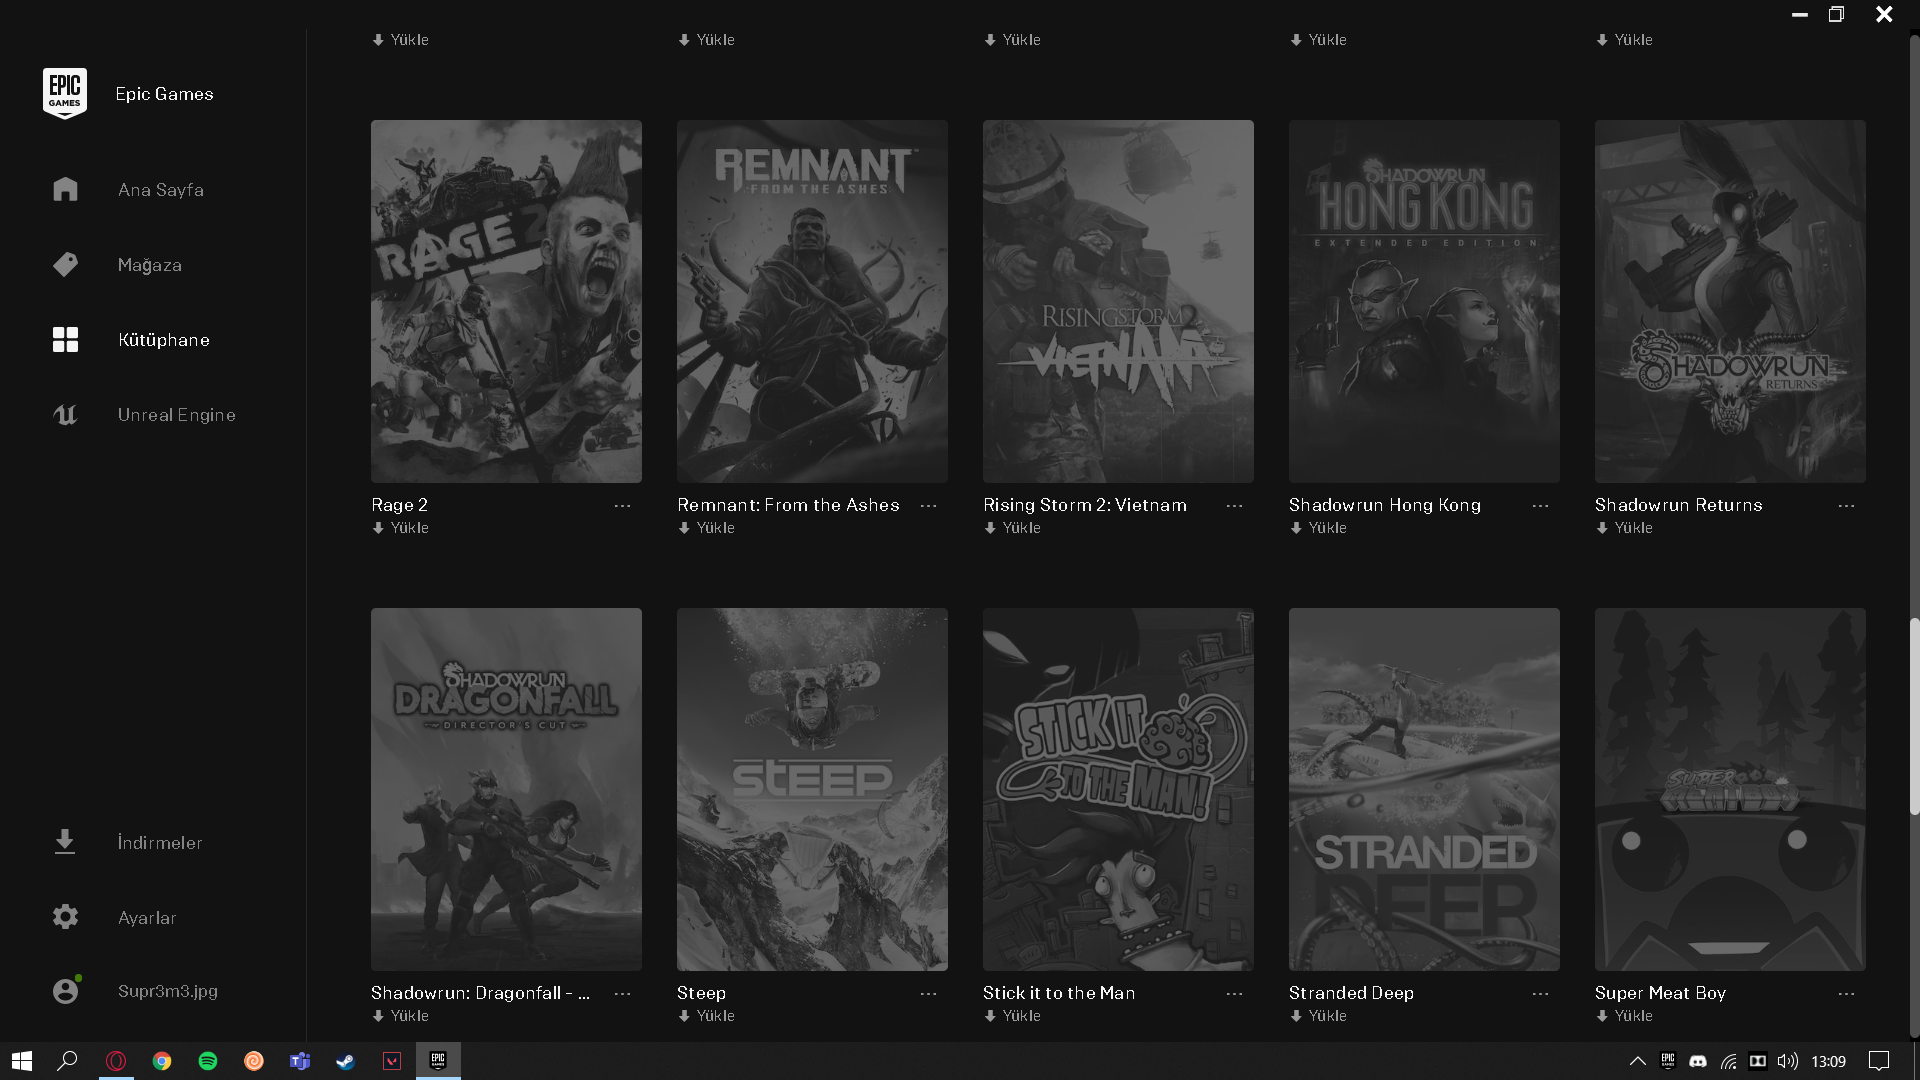Image resolution: width=1920 pixels, height=1080 pixels.
Task: Click the Supr3m3.jpg profile avatar icon
Action: tap(65, 991)
